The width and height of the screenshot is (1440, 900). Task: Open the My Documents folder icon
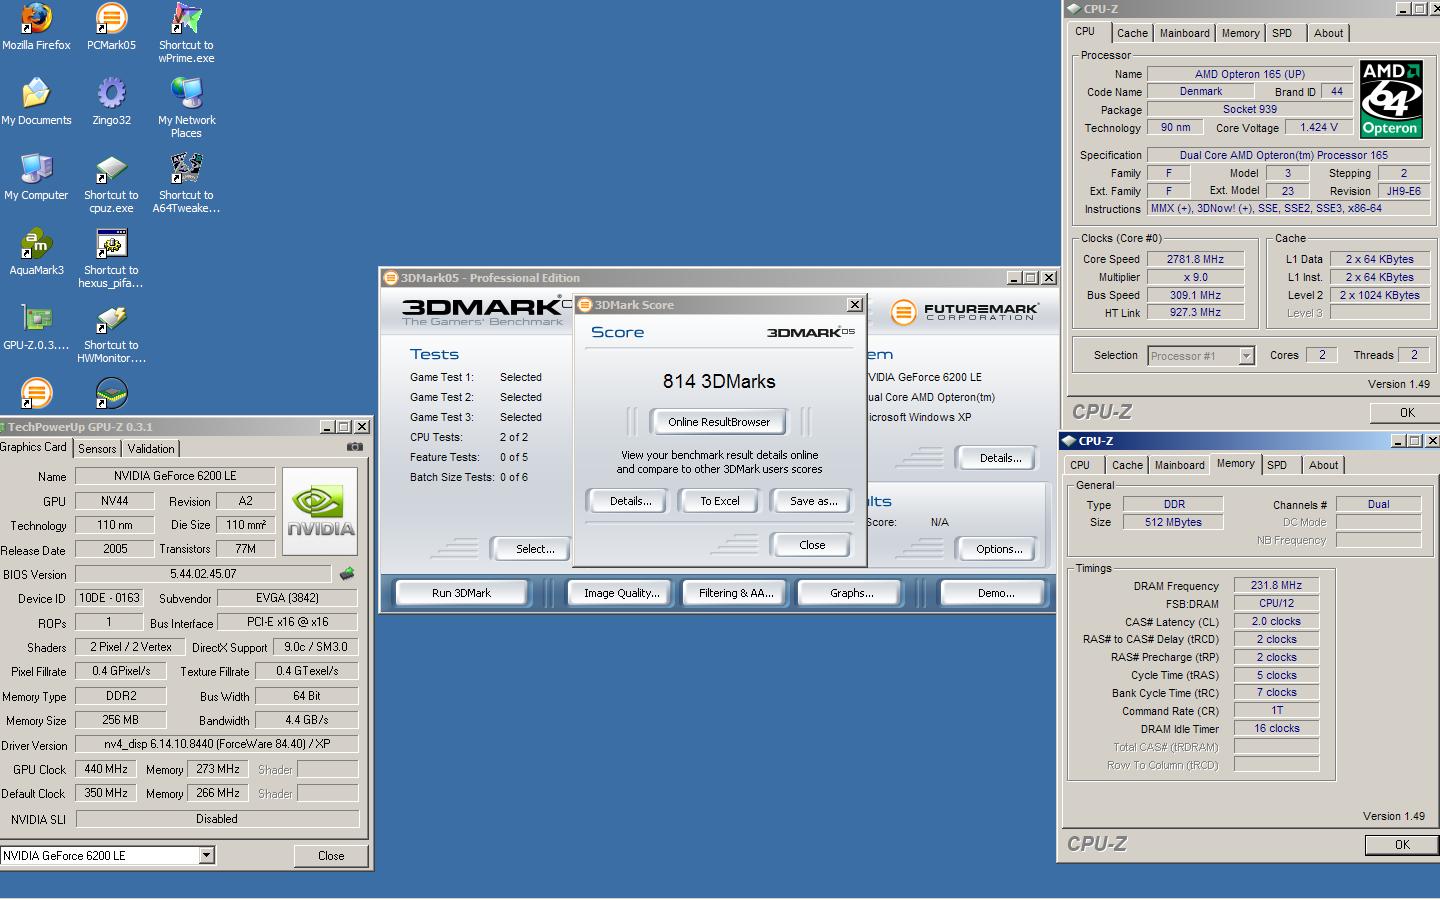(x=36, y=93)
